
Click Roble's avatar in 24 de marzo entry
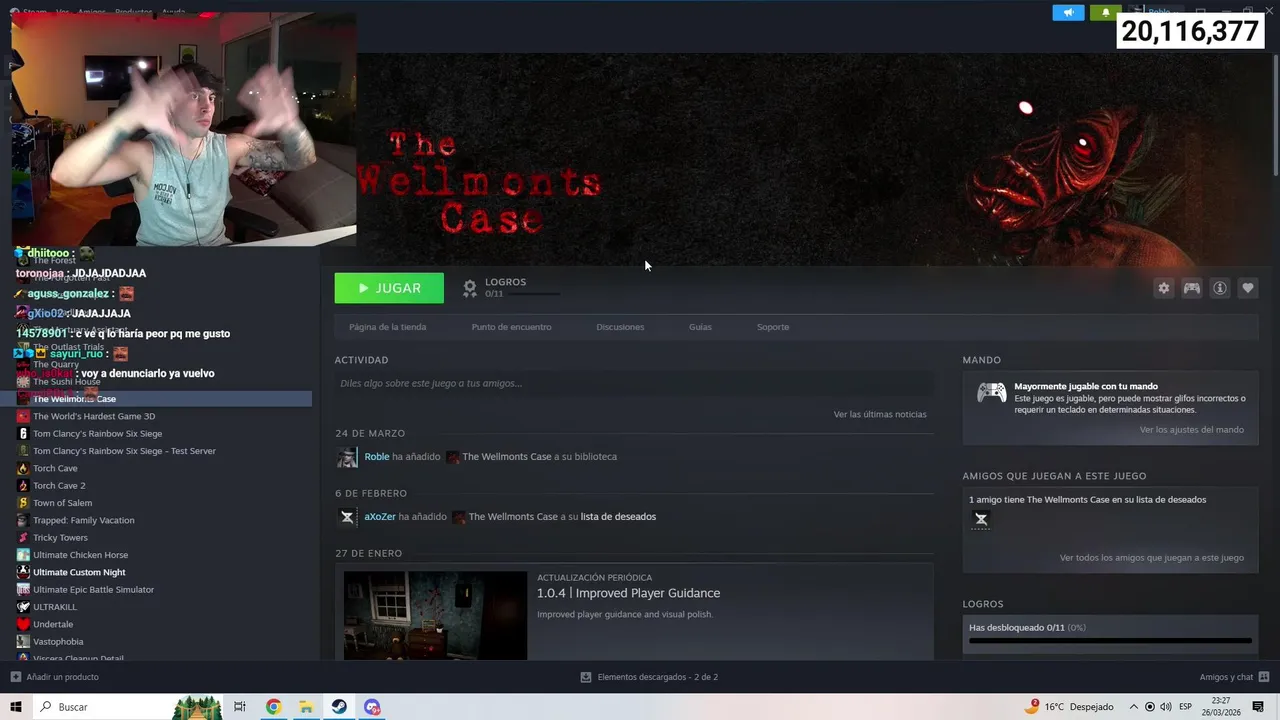(x=347, y=457)
